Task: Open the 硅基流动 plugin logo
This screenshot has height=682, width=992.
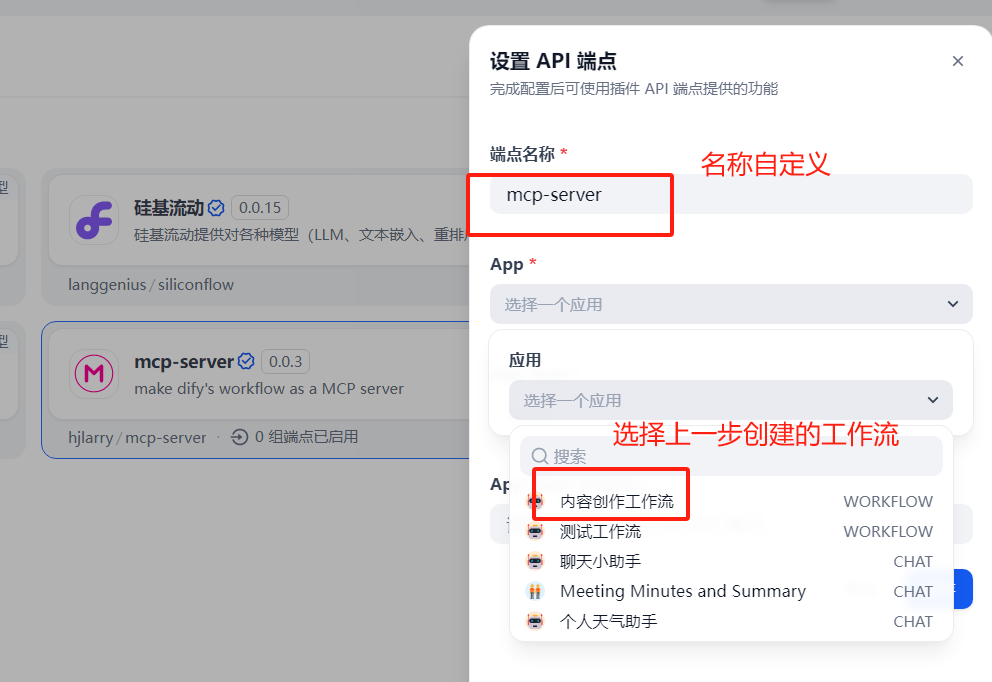Action: tap(94, 220)
